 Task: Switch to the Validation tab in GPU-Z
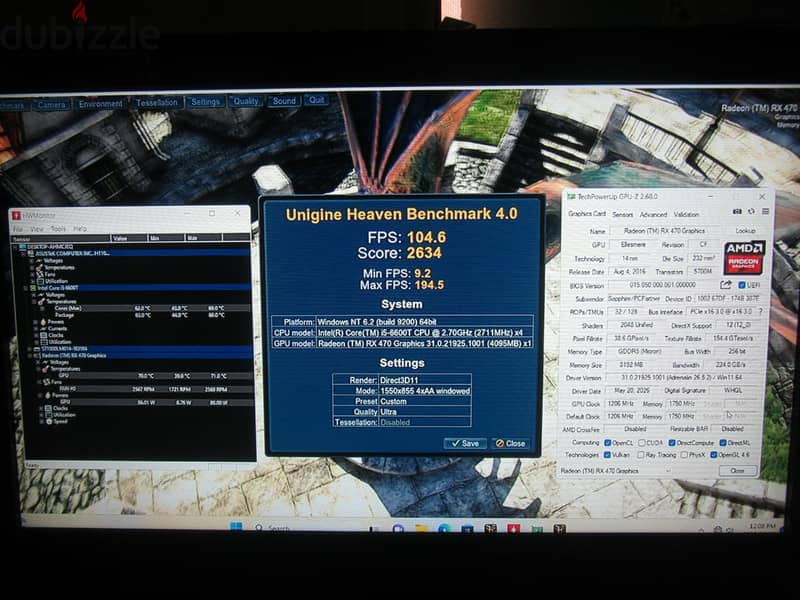(686, 215)
